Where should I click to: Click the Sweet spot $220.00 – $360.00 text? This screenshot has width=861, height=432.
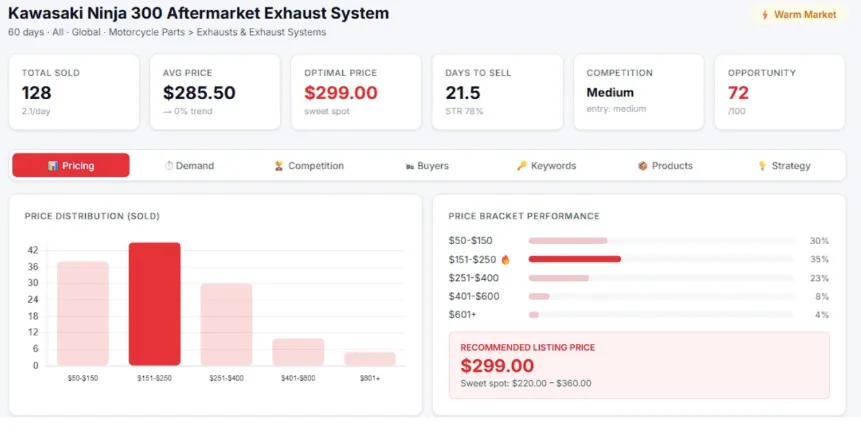point(525,384)
